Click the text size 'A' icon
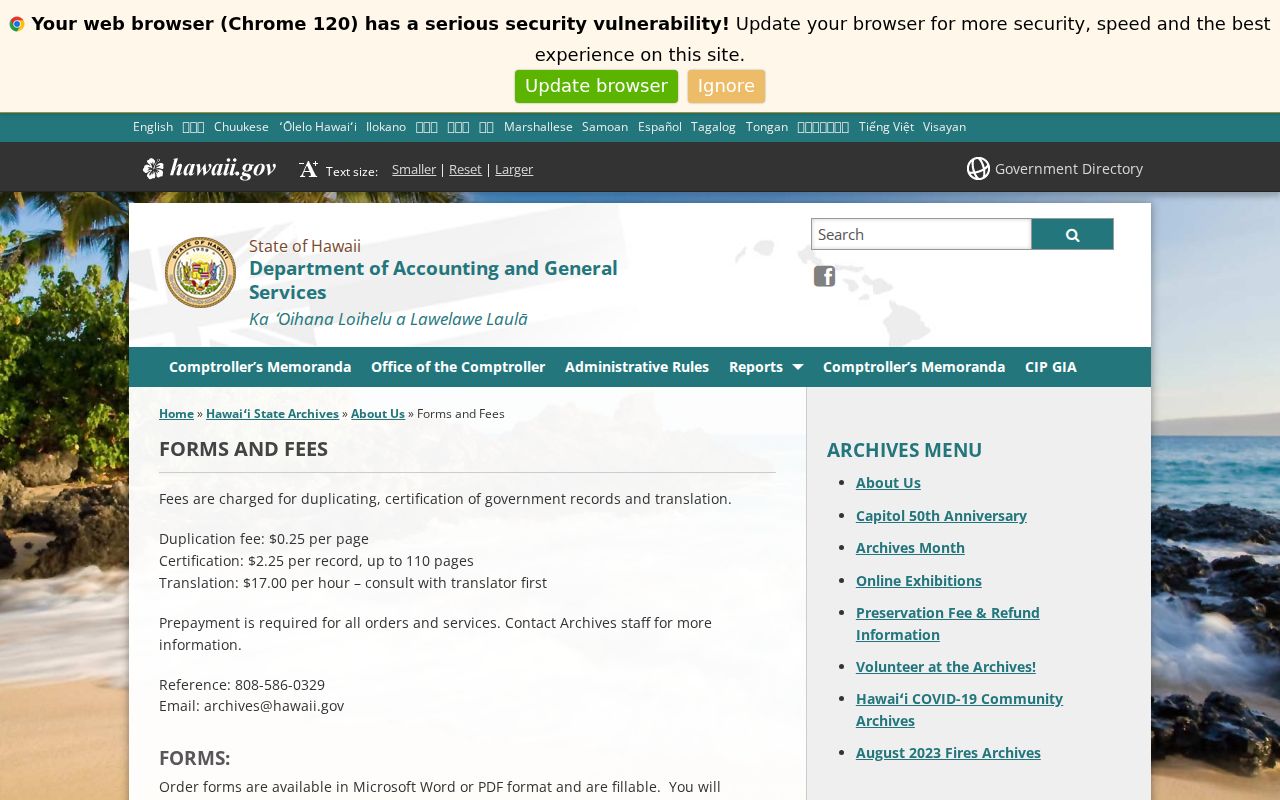This screenshot has height=800, width=1280. click(308, 169)
